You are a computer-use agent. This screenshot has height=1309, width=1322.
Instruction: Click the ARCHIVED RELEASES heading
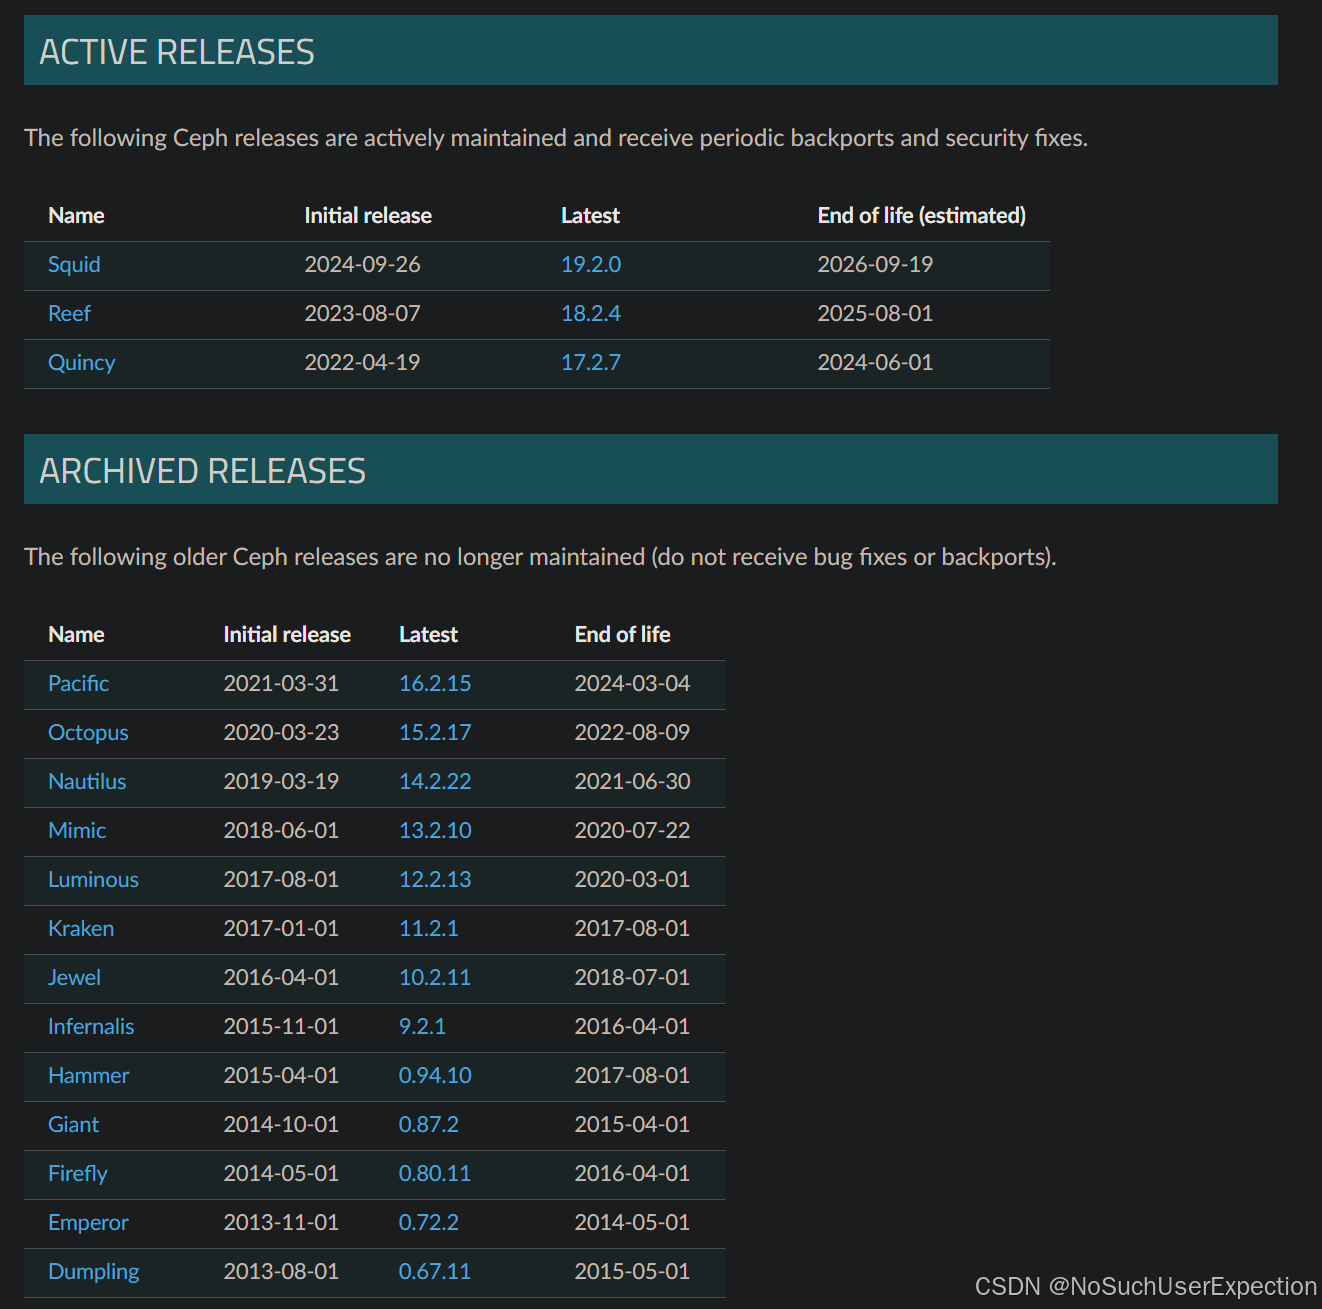pos(203,471)
